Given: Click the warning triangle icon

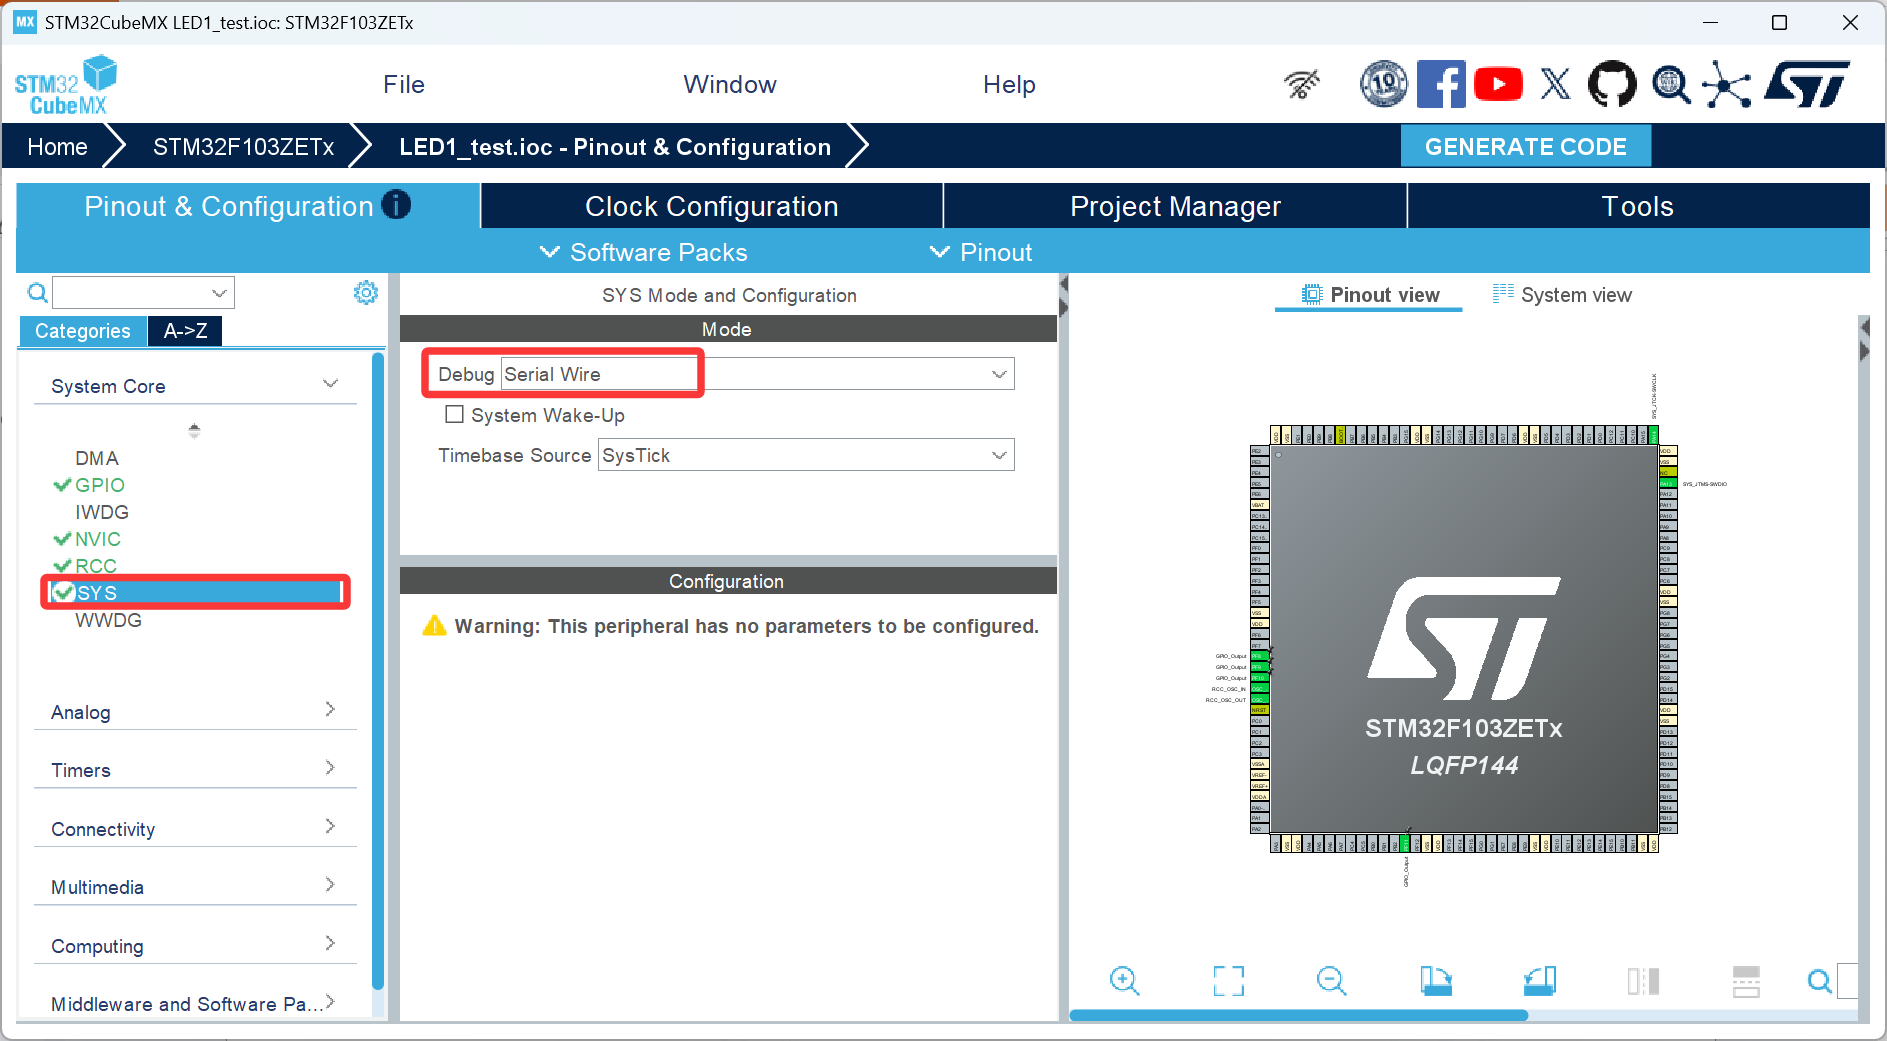Looking at the screenshot, I should (434, 626).
